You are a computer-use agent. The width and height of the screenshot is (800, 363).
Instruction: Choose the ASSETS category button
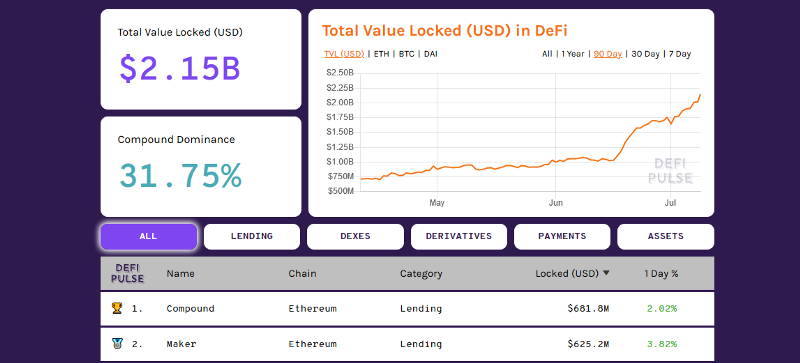[665, 236]
